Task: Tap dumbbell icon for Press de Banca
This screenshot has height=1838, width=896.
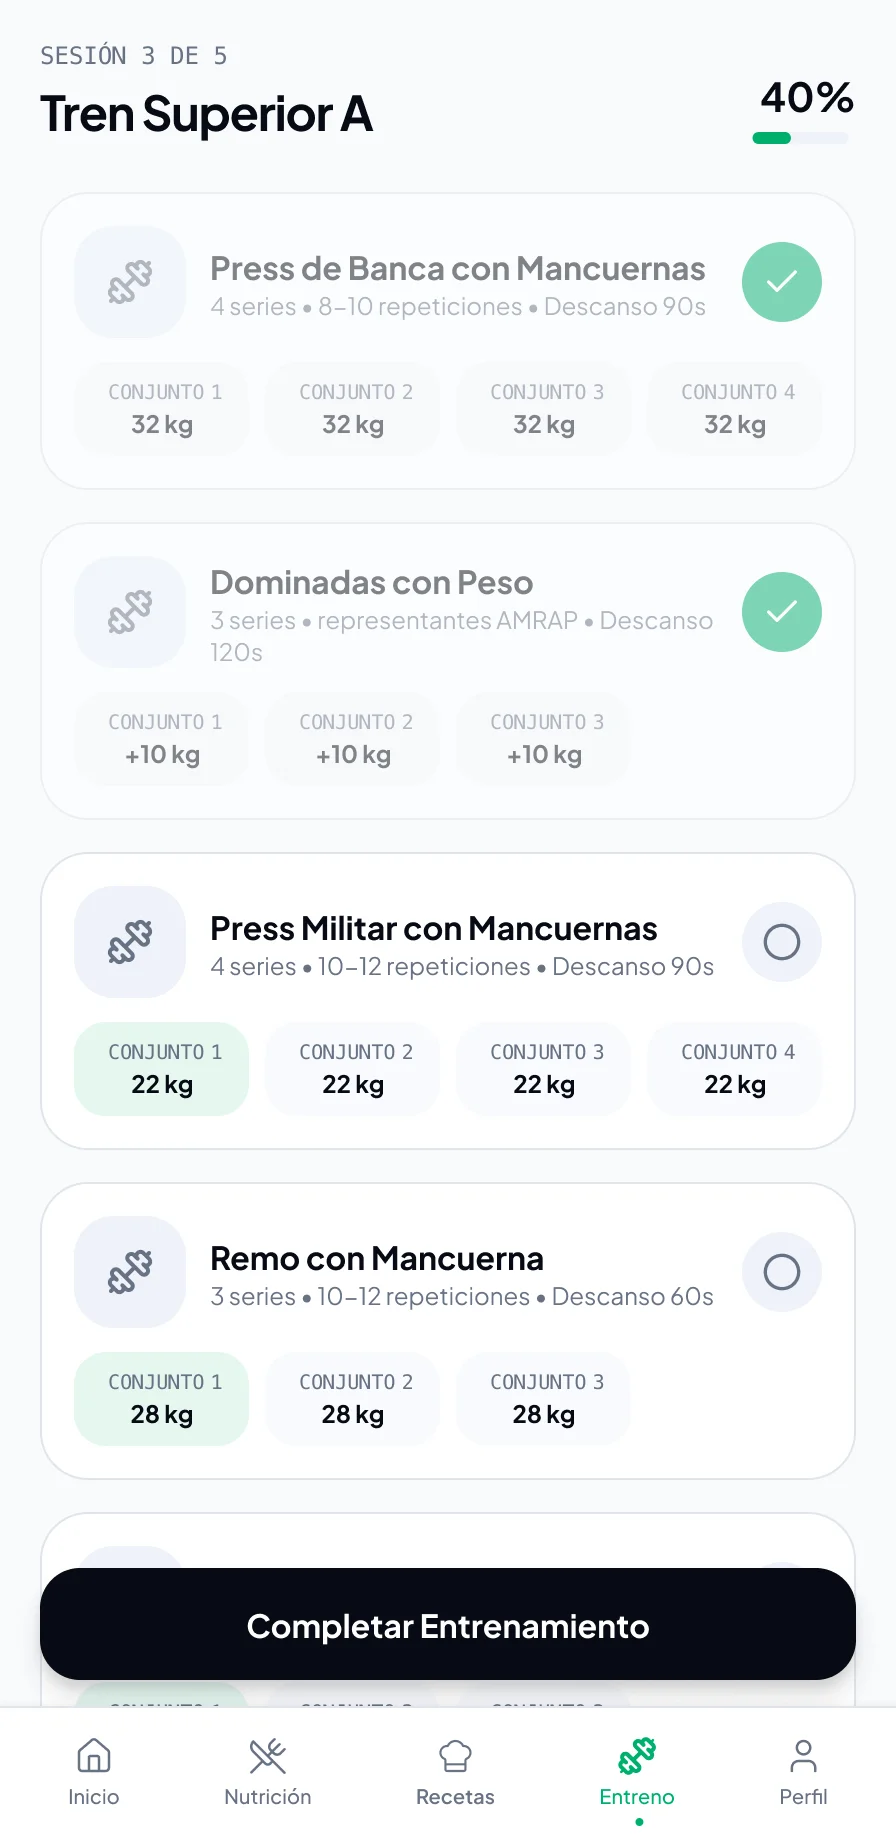Action: tap(130, 282)
